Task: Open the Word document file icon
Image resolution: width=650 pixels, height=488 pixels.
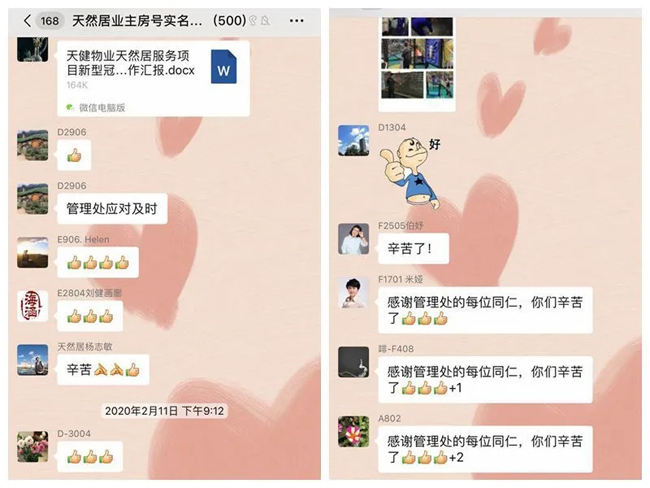Action: 224,67
